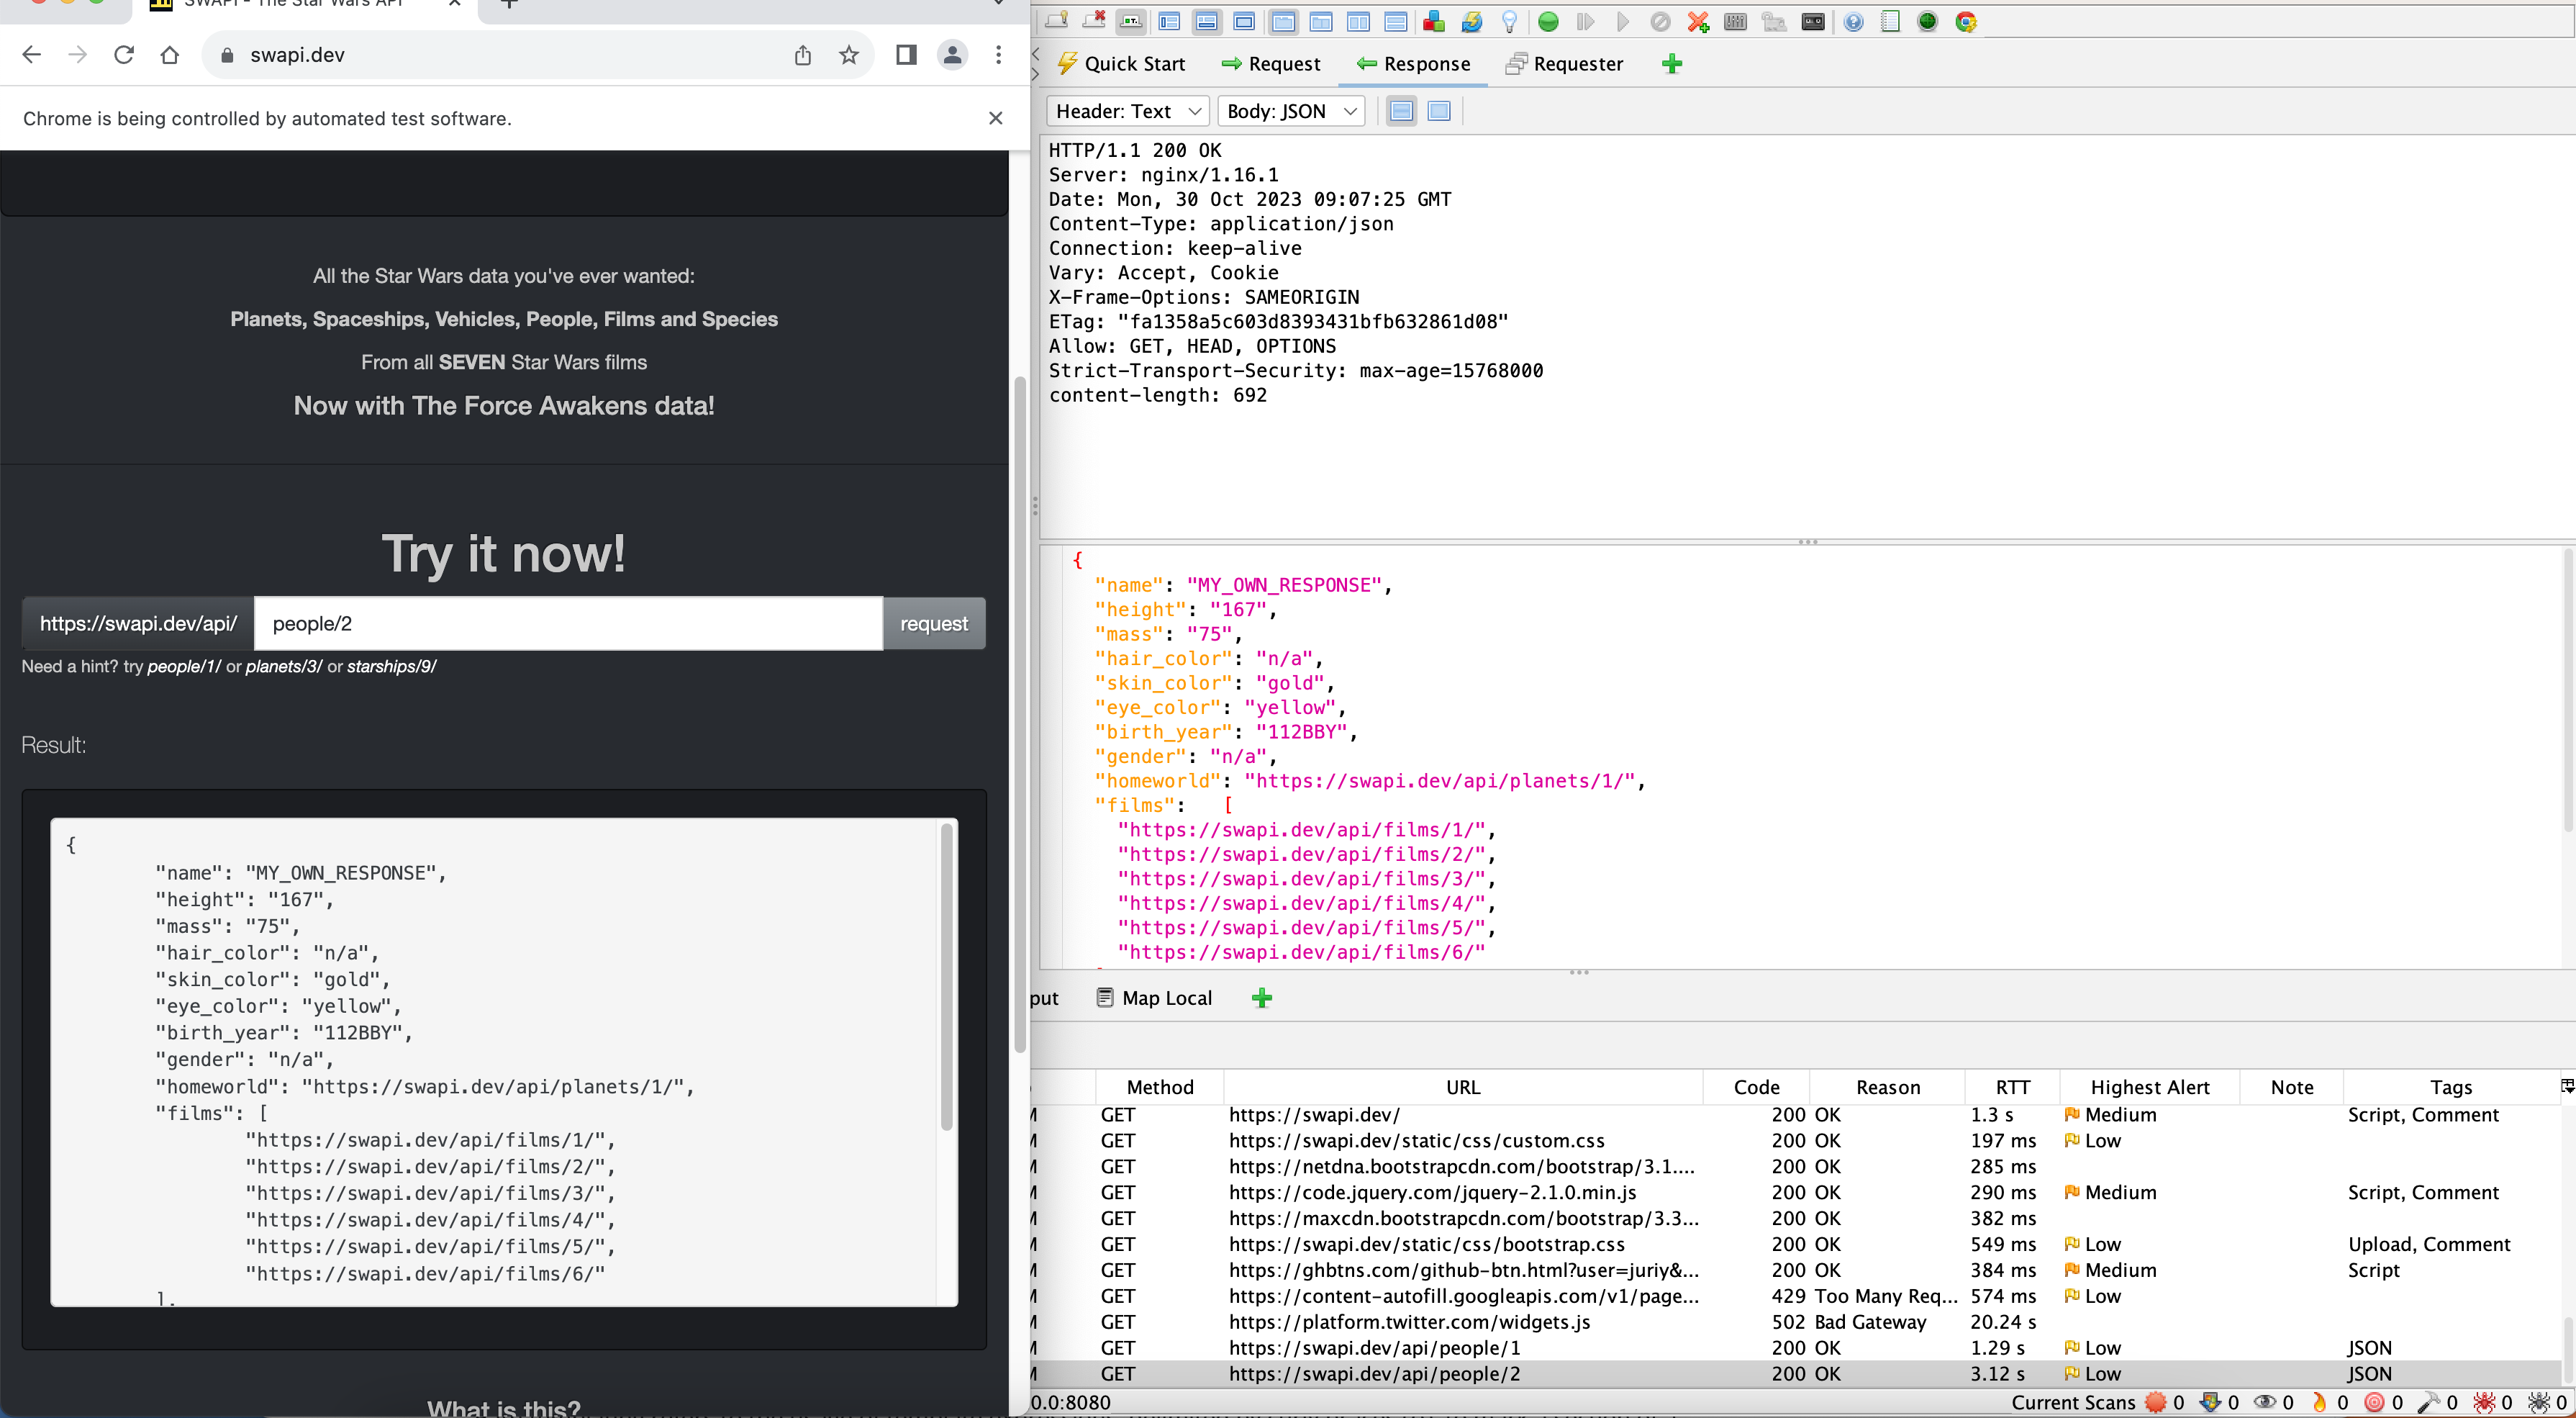Bookmark page with the star icon
The width and height of the screenshot is (2576, 1418).
point(849,55)
